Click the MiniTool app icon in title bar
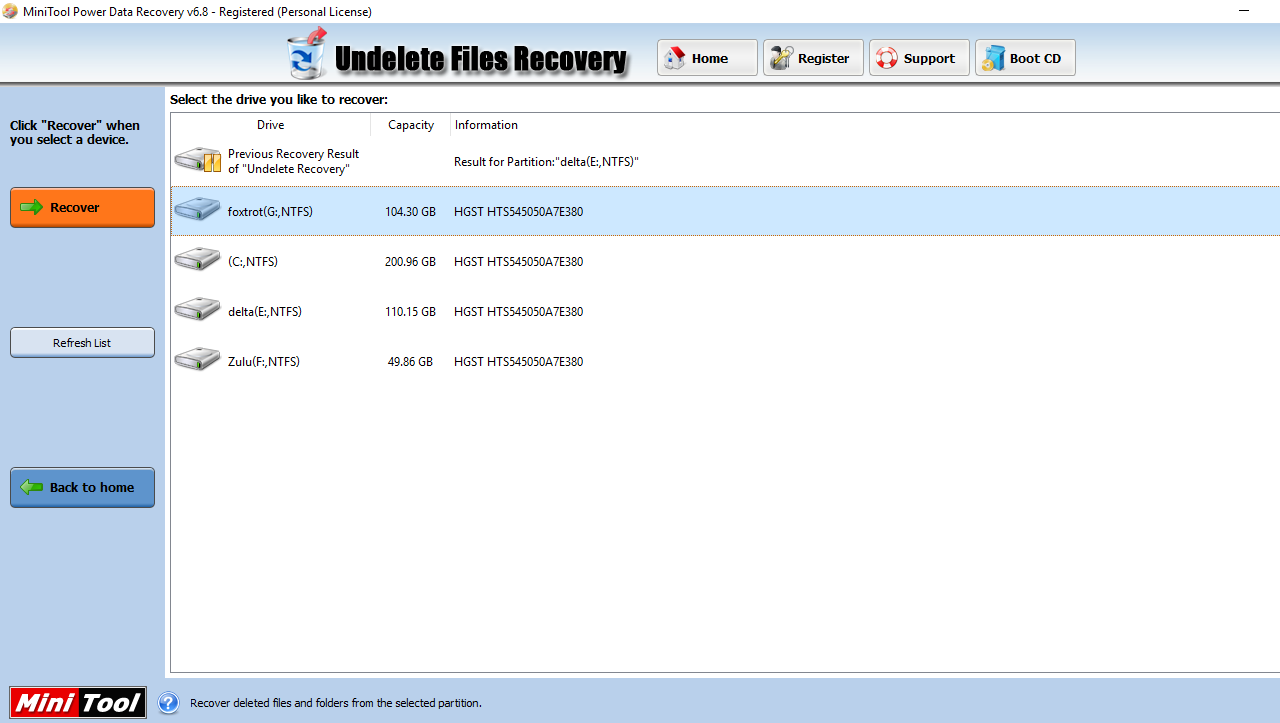1280x723 pixels. tap(10, 11)
